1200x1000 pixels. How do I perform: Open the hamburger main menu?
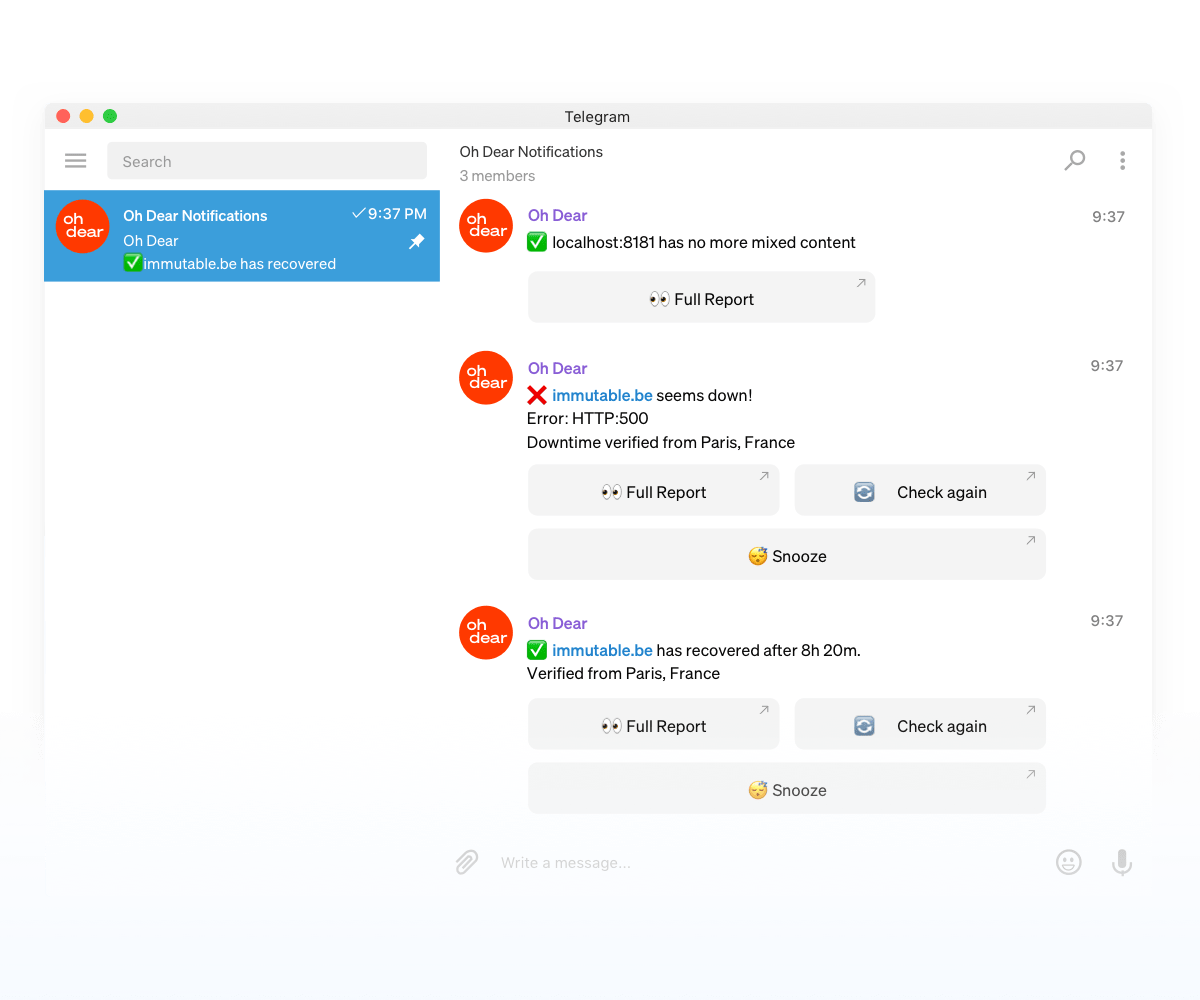click(75, 161)
